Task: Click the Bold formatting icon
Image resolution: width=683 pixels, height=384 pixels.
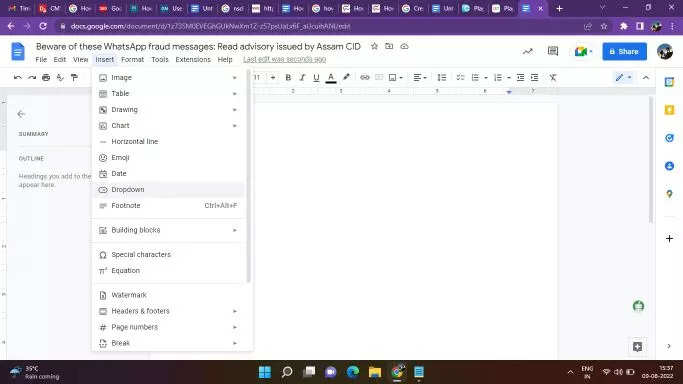Action: click(288, 77)
